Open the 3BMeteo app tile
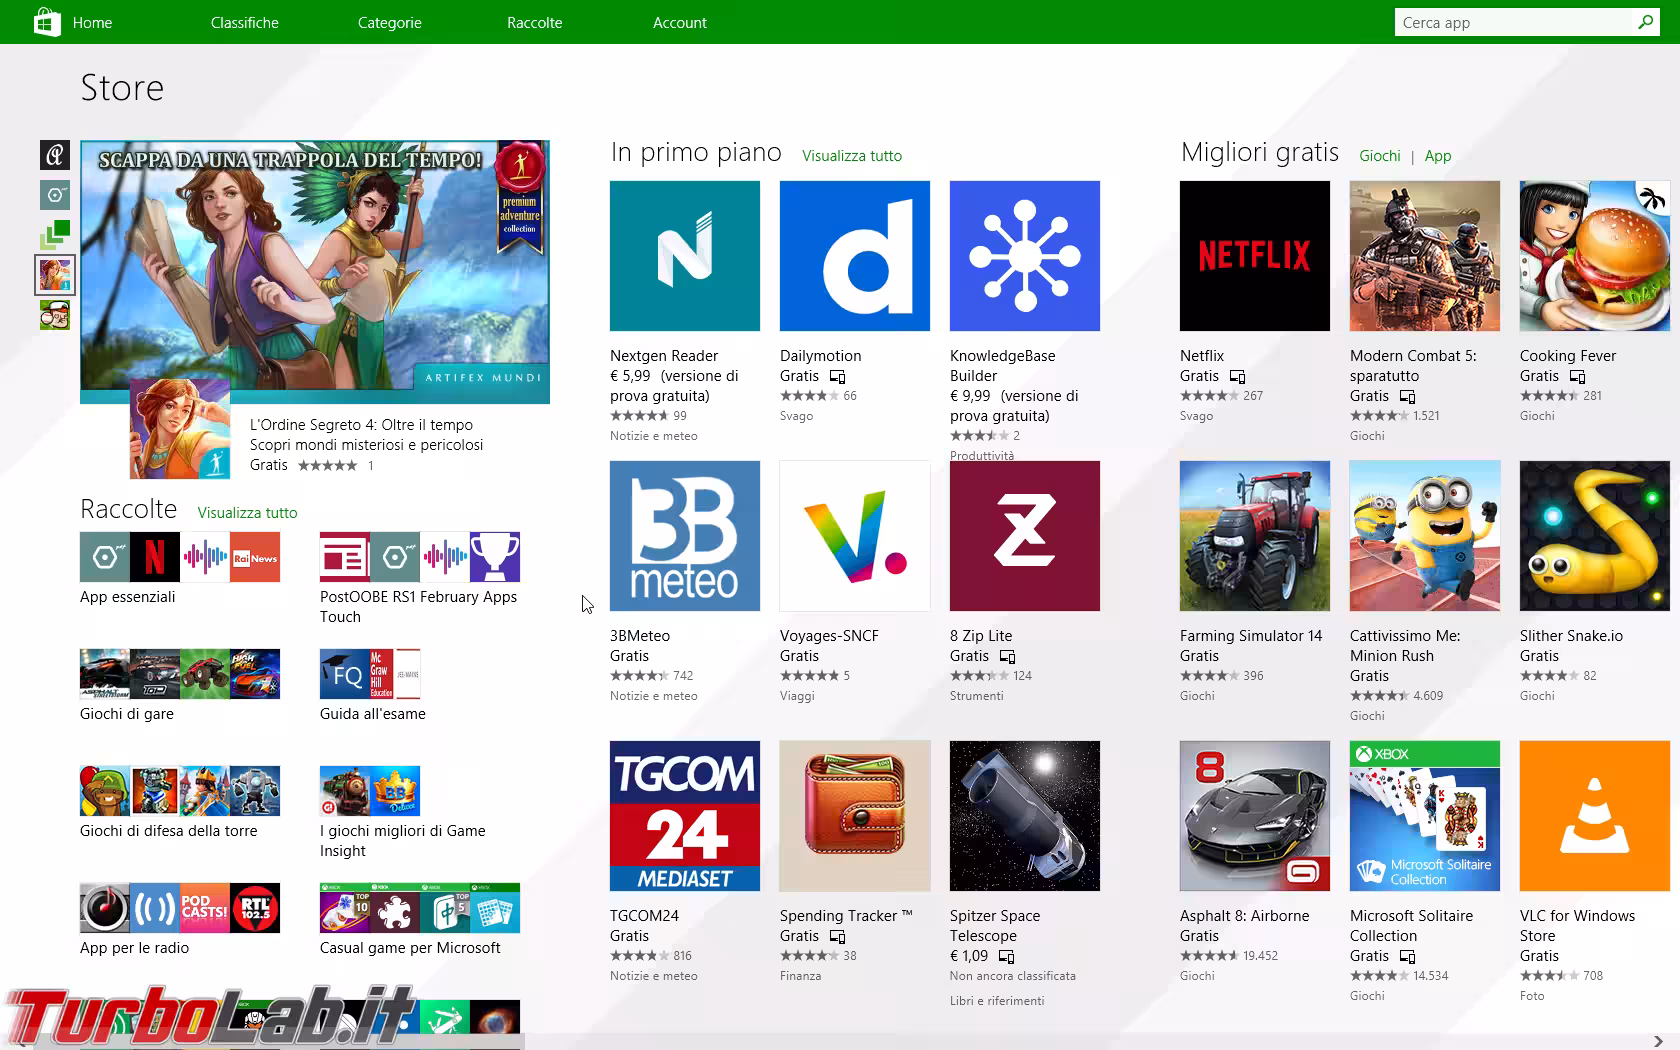1680x1050 pixels. pos(684,536)
